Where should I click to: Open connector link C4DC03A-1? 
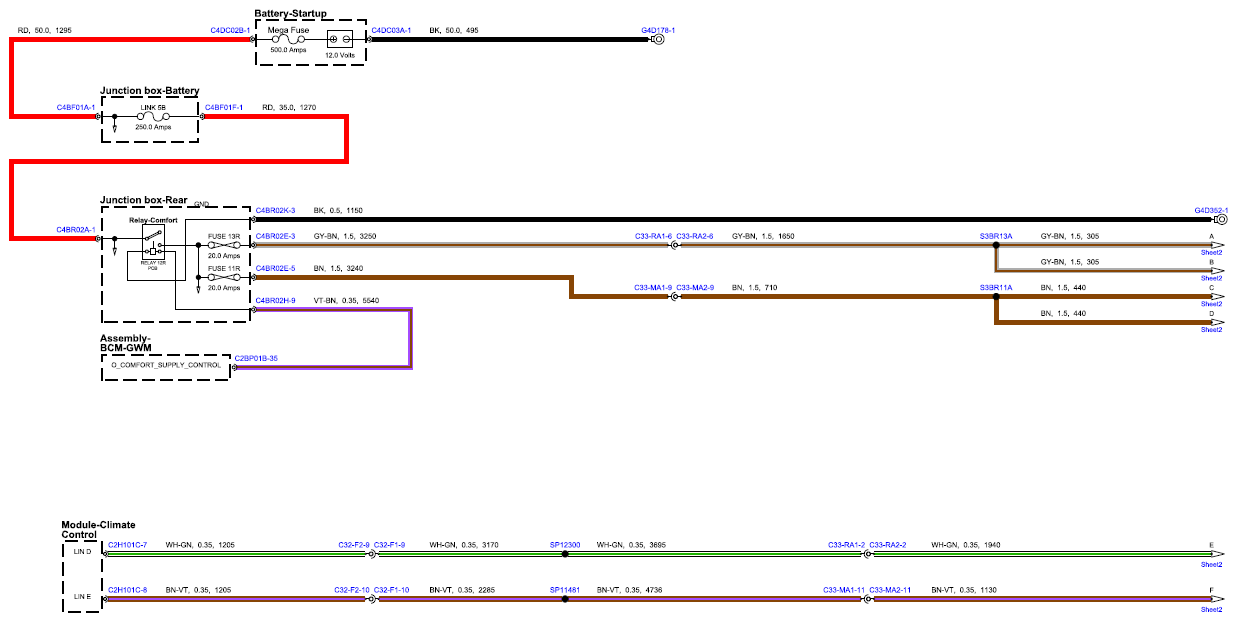point(391,31)
